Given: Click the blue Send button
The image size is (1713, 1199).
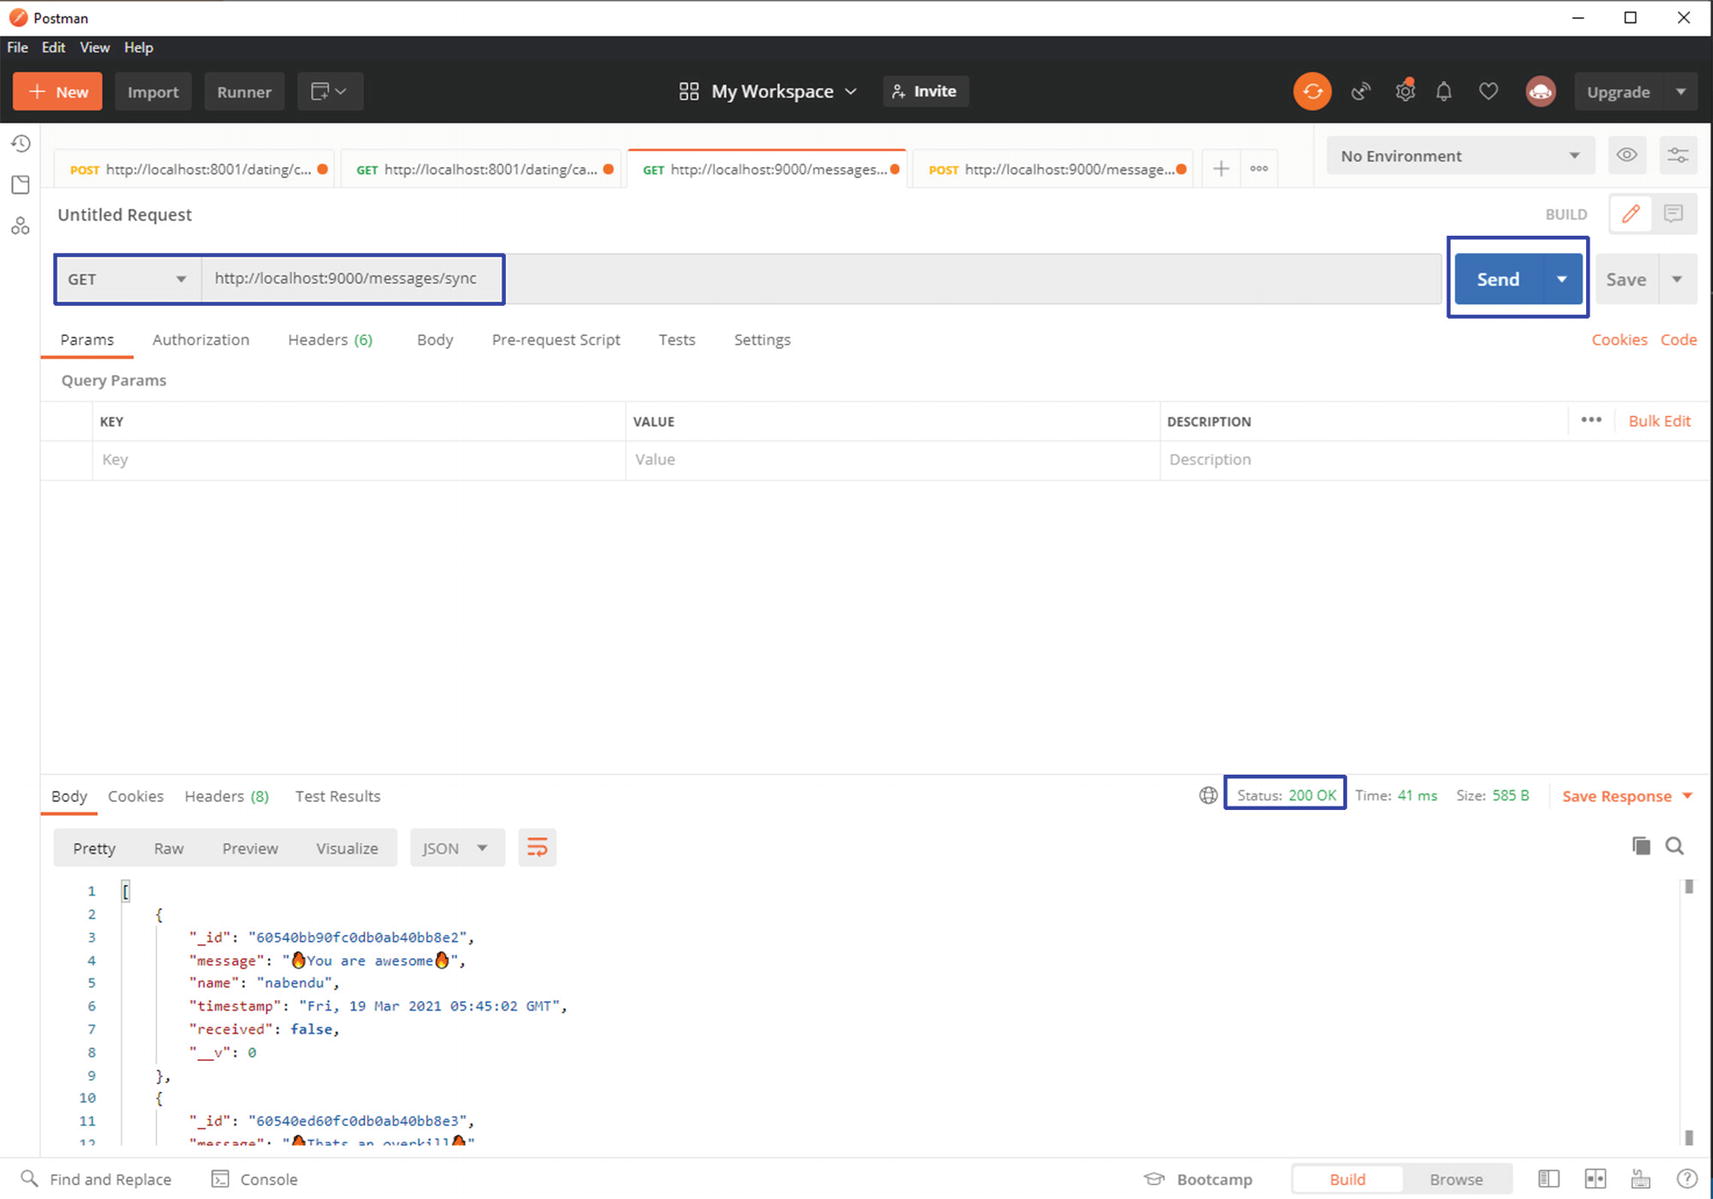Looking at the screenshot, I should 1497,279.
